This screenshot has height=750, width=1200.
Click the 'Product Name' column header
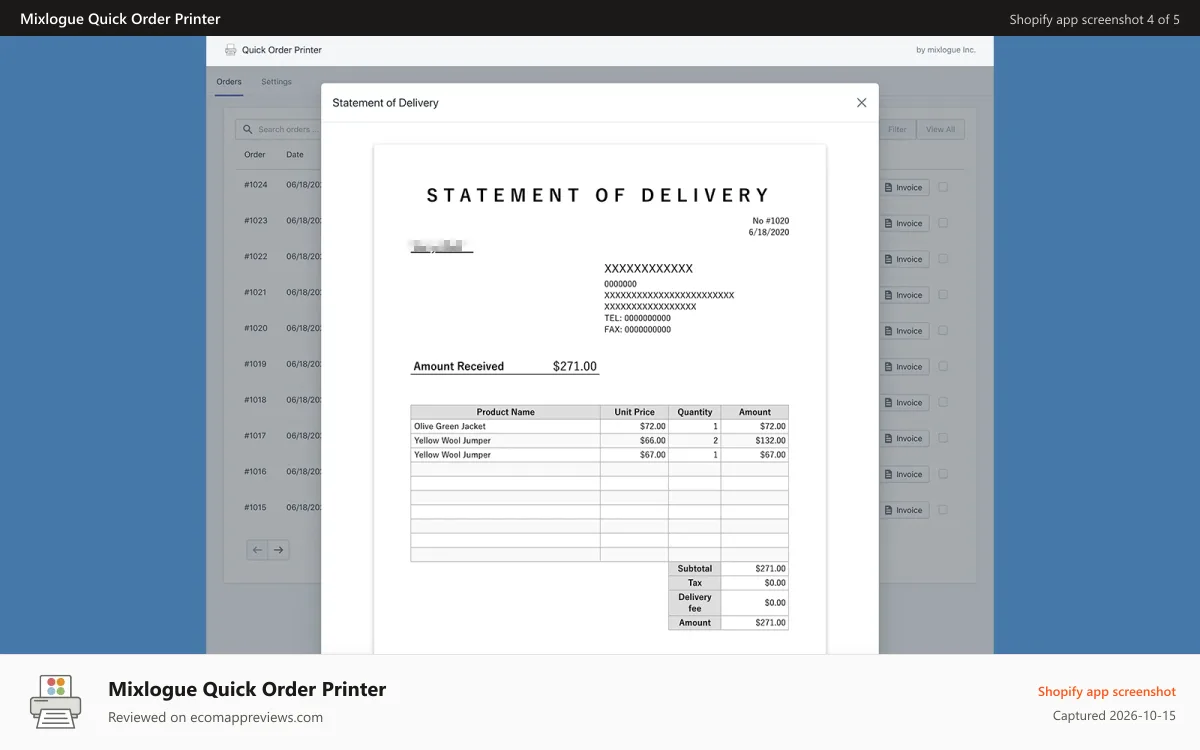[505, 412]
